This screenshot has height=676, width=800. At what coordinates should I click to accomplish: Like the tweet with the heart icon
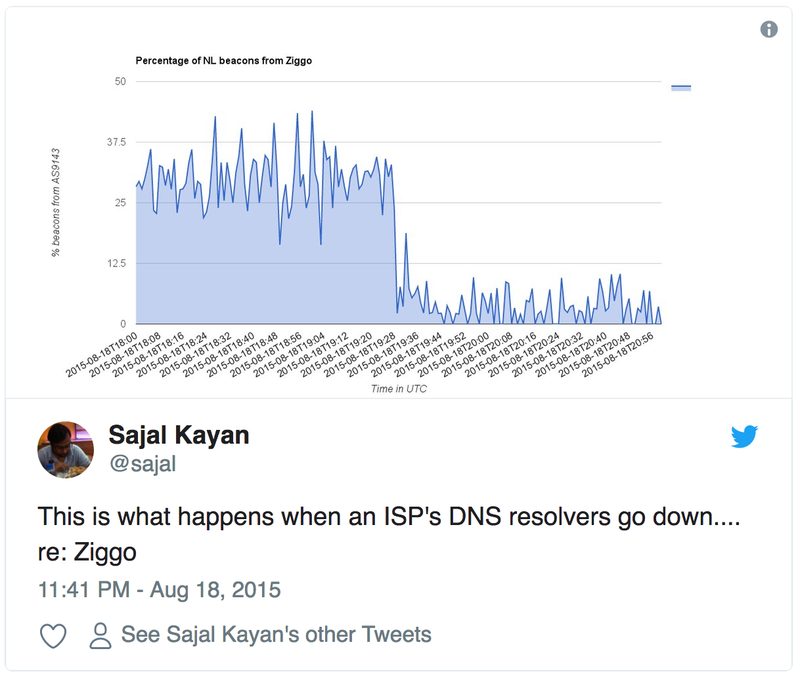click(52, 635)
